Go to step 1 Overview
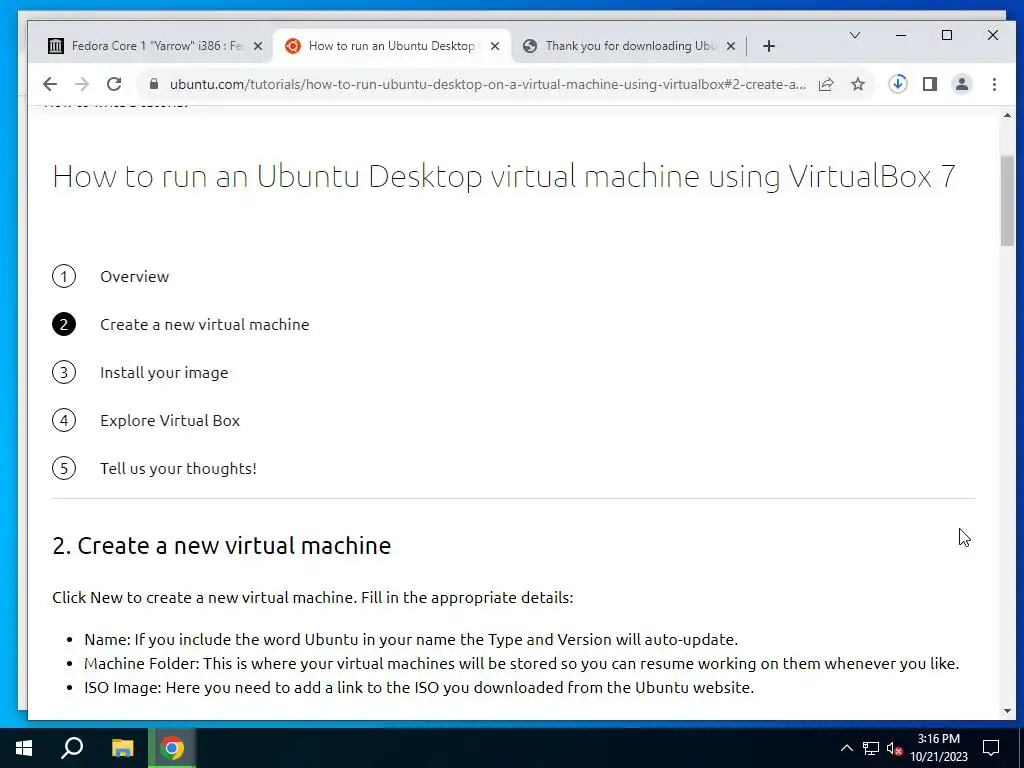Screen dimensions: 1024x768 [135, 276]
